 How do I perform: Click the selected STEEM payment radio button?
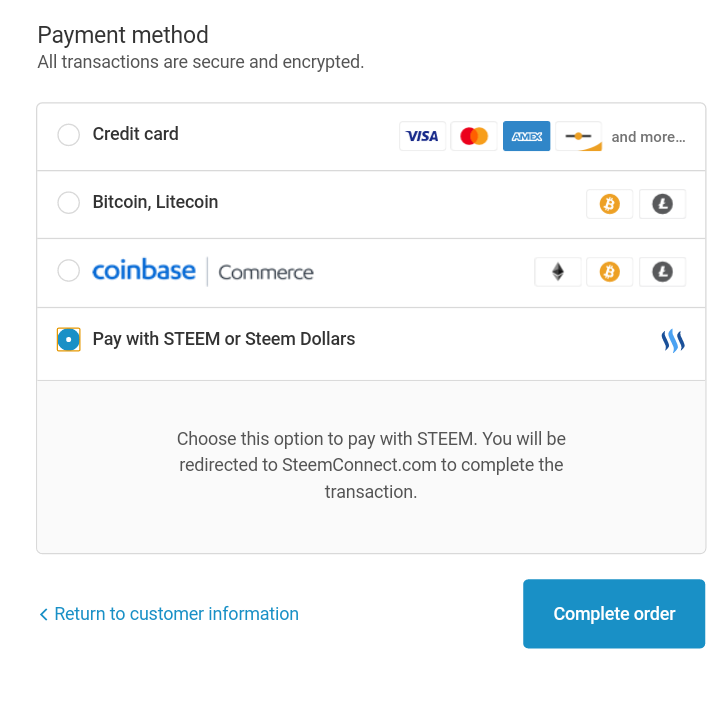point(68,339)
